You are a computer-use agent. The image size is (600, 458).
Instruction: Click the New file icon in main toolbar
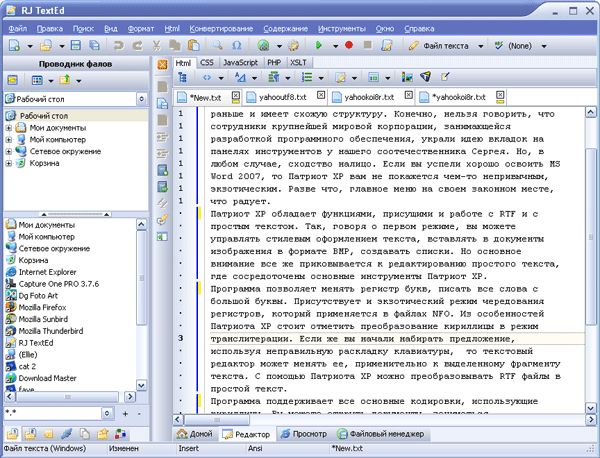15,46
